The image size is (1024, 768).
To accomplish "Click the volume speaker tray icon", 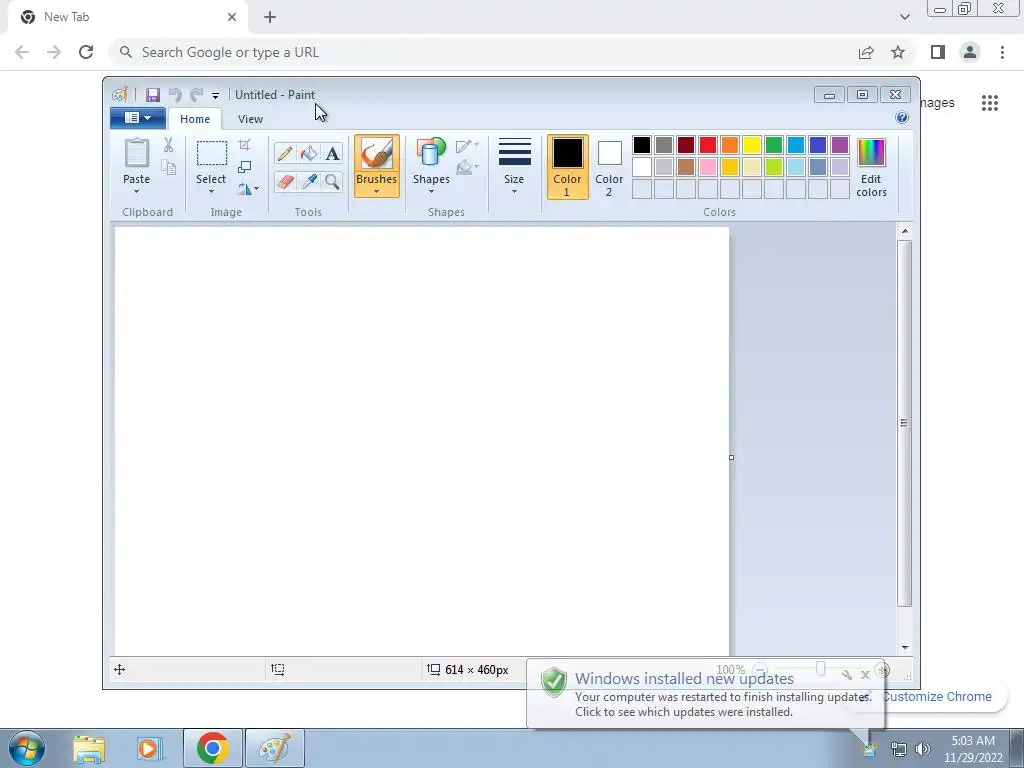I will 923,749.
